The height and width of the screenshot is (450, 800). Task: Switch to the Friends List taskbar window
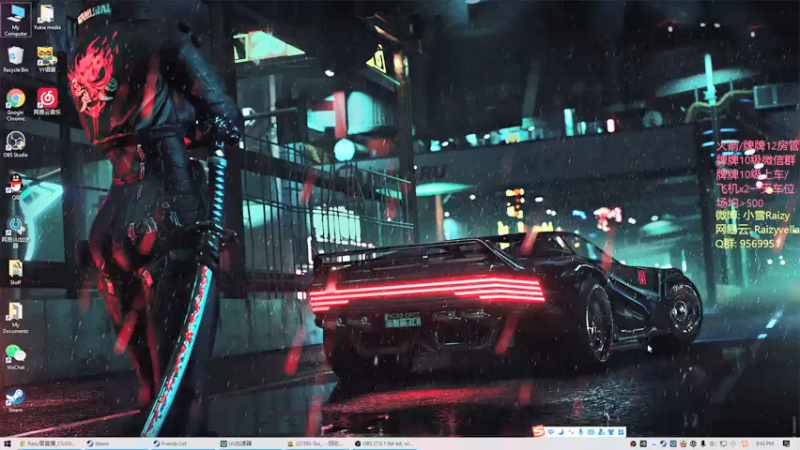point(182,444)
